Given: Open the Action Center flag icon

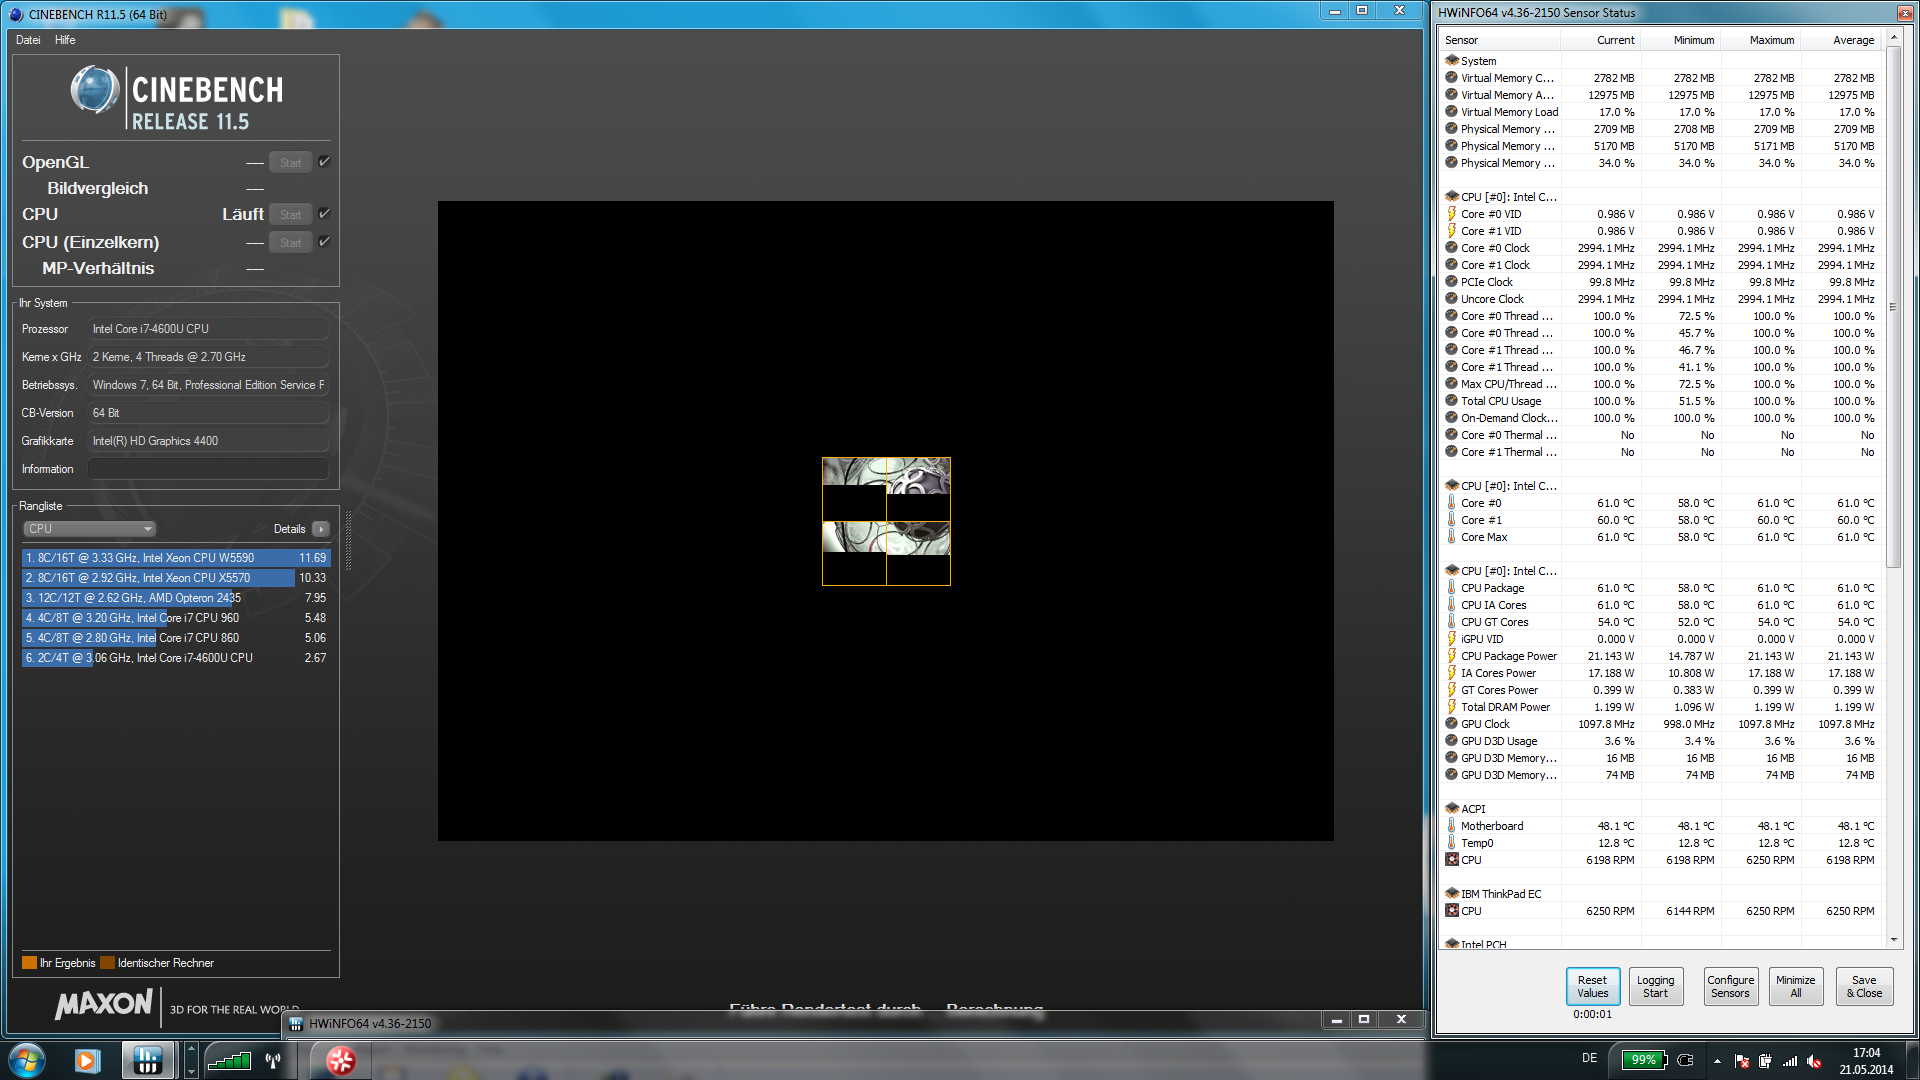Looking at the screenshot, I should click(x=1741, y=1061).
